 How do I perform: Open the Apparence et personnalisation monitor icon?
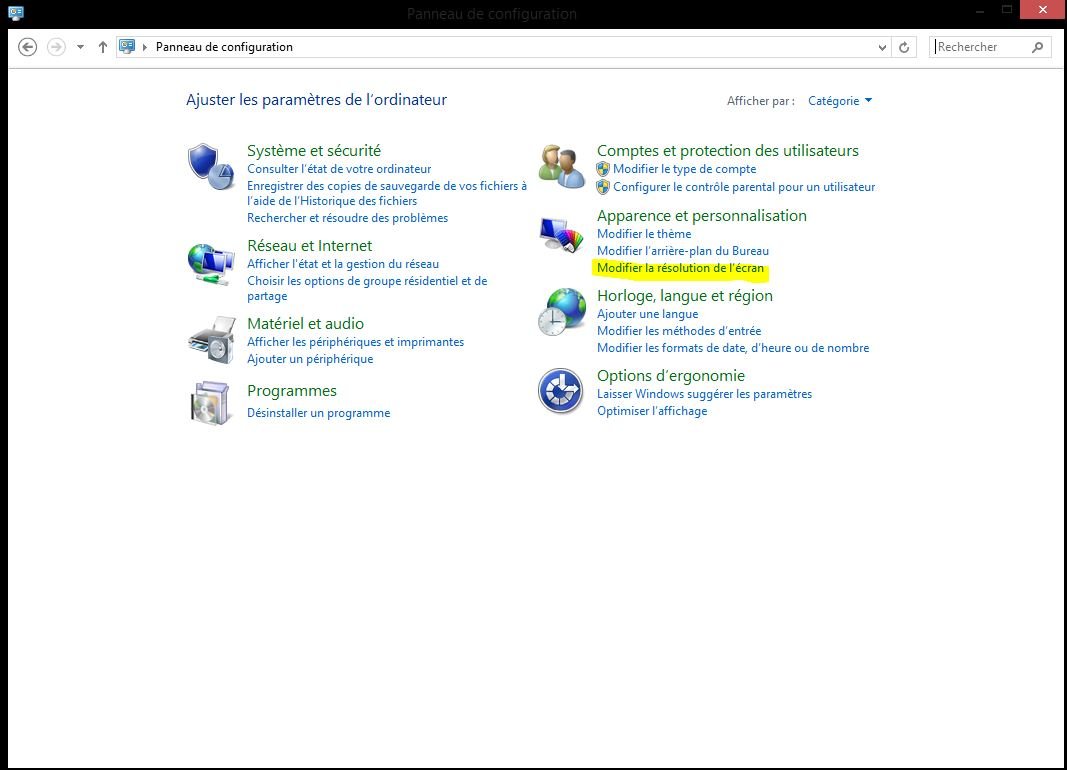[x=561, y=235]
